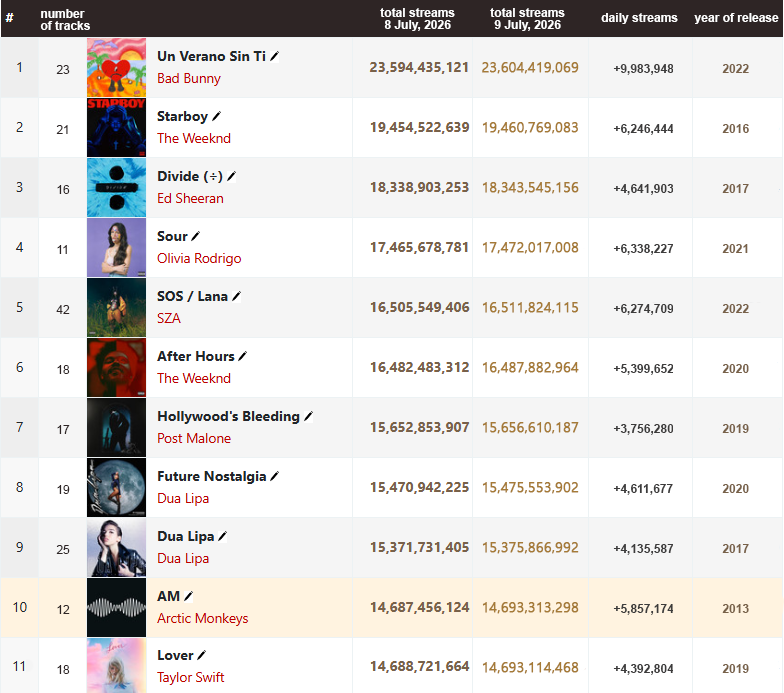Click the pencil icon beside SOS / Lana
The image size is (784, 693).
click(x=236, y=296)
